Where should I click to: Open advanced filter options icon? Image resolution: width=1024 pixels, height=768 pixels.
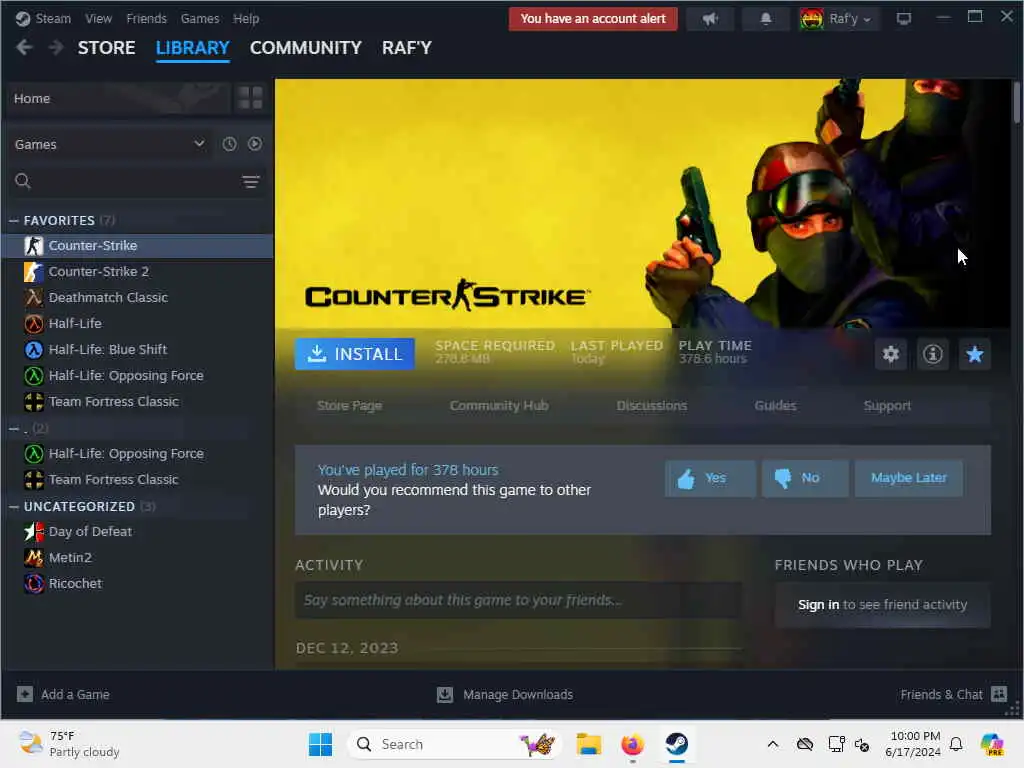point(251,182)
